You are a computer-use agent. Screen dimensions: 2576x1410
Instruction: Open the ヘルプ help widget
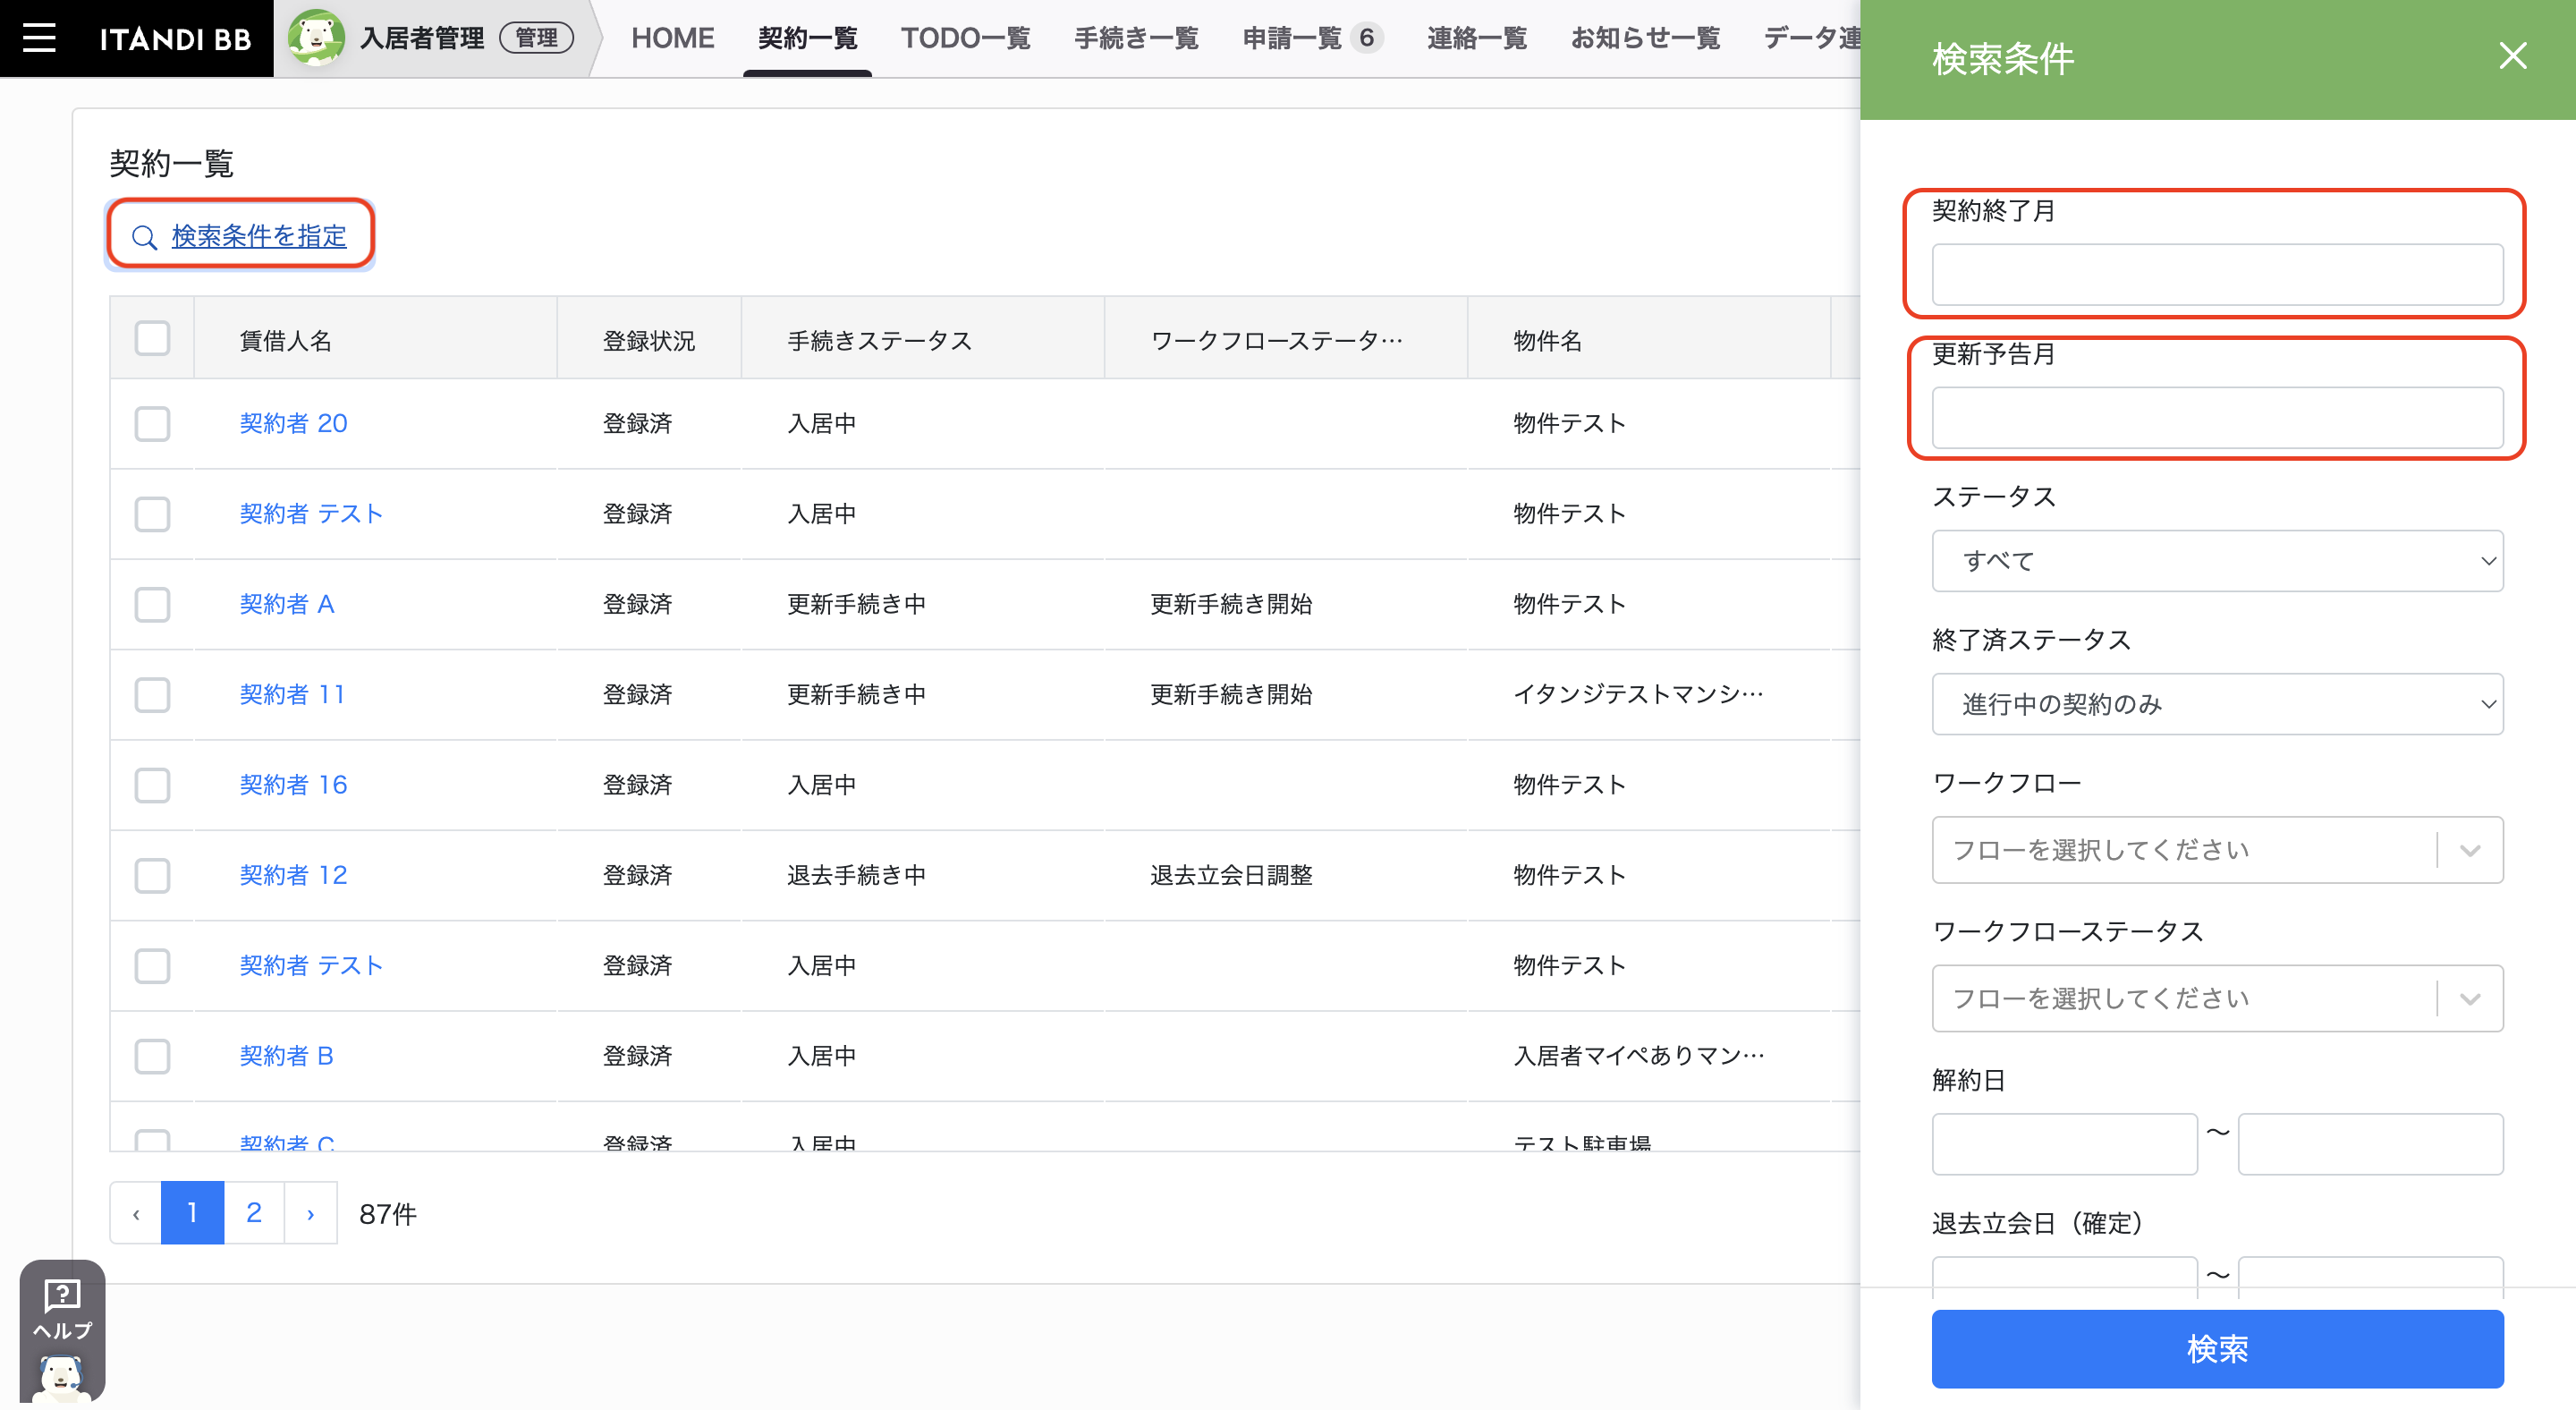[62, 1330]
